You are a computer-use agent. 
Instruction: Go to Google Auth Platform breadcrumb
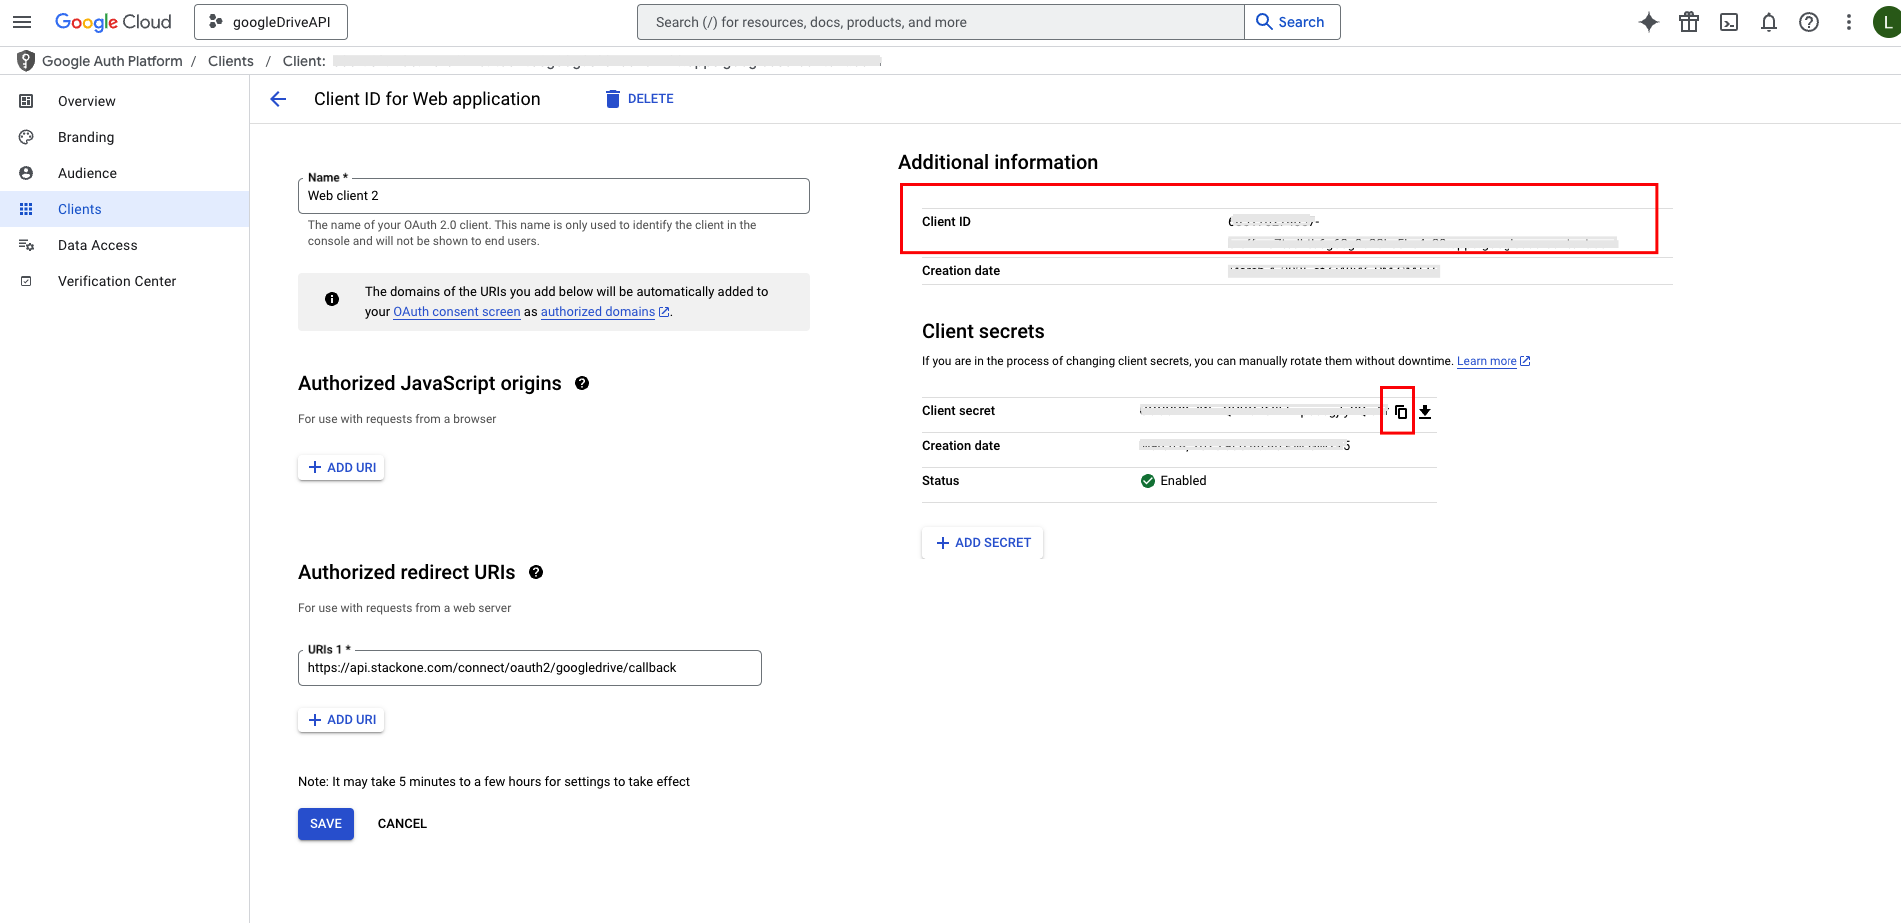click(112, 61)
